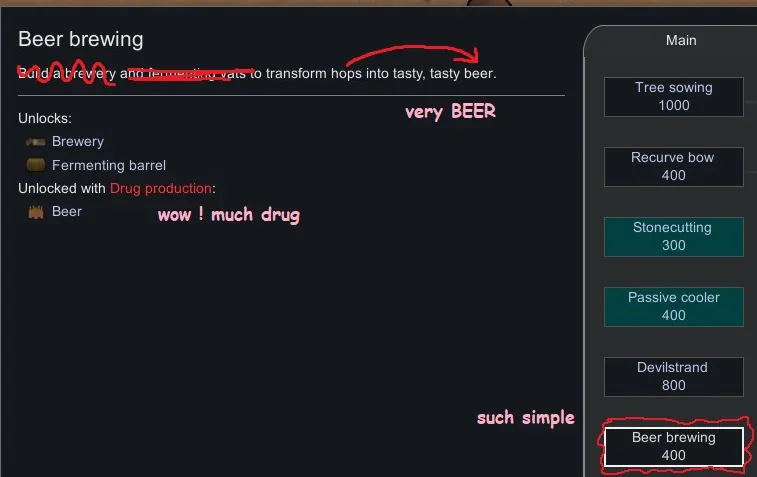
Task: Click the Beer brewing title heading
Action: [81, 39]
